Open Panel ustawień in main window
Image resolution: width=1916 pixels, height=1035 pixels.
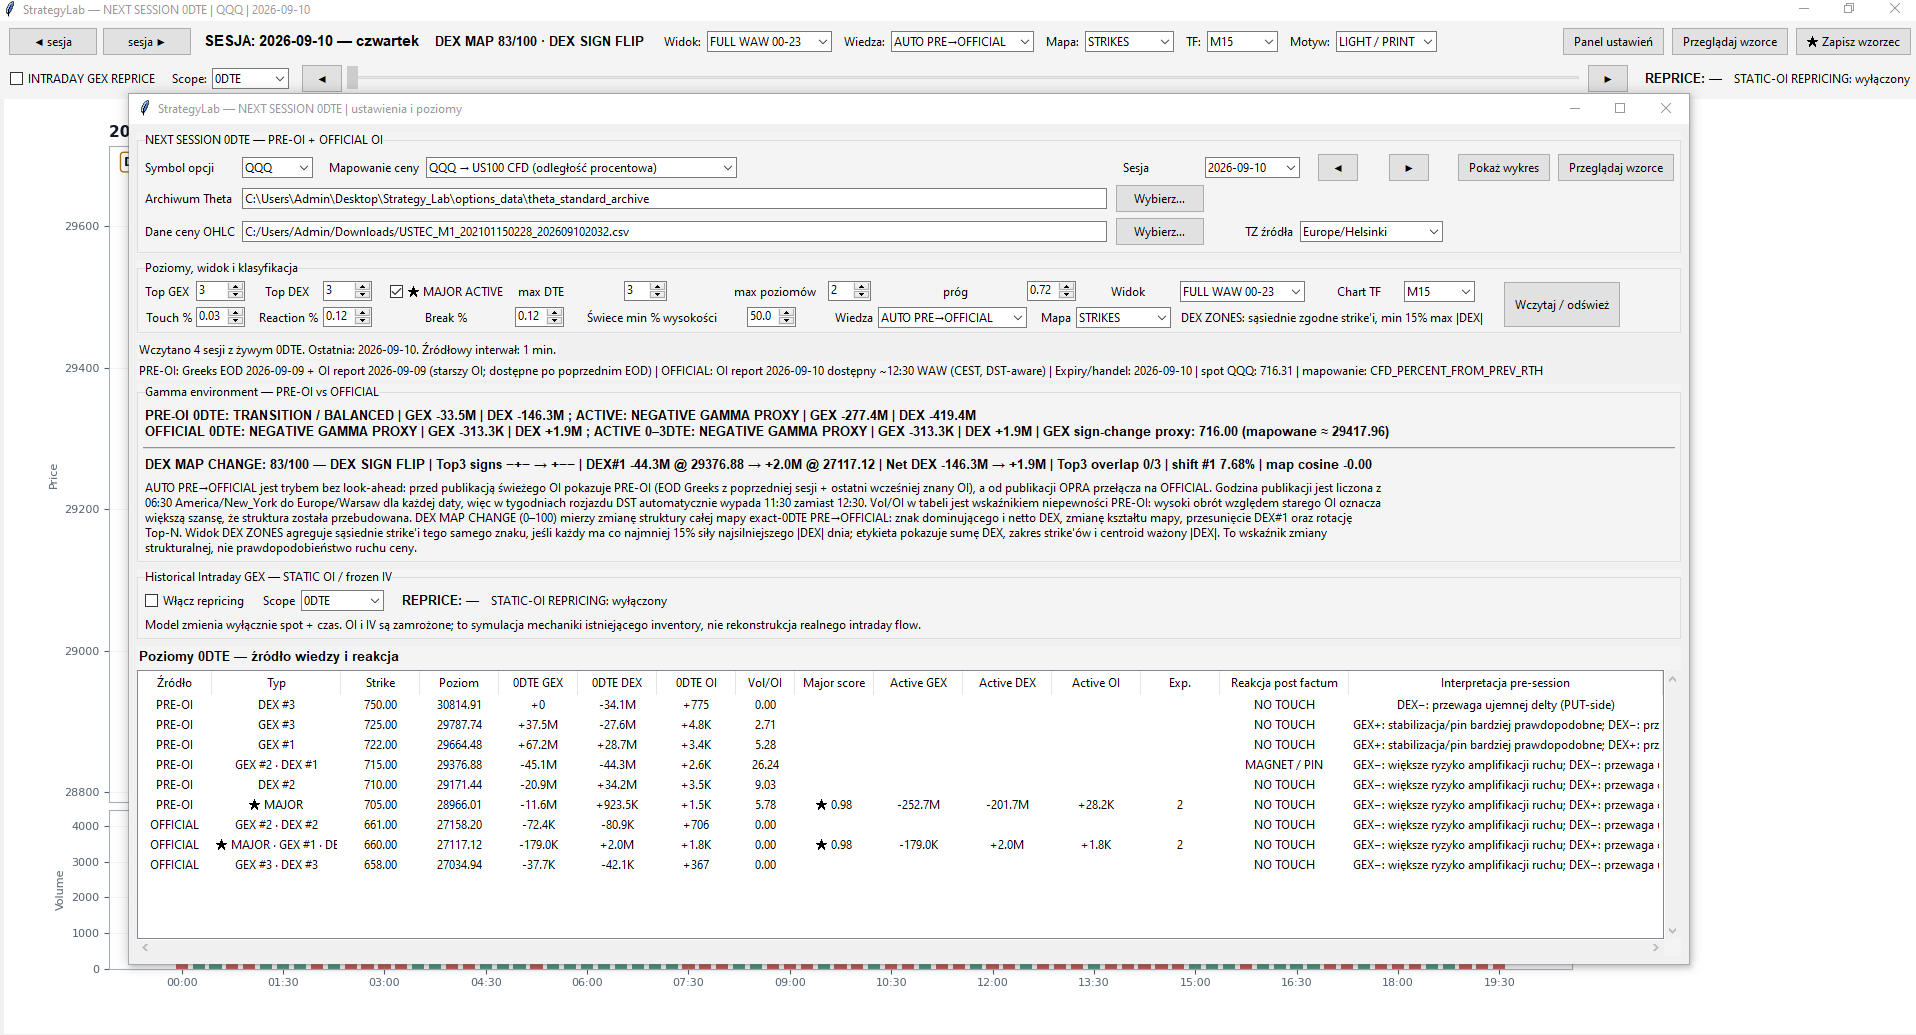[x=1613, y=42]
